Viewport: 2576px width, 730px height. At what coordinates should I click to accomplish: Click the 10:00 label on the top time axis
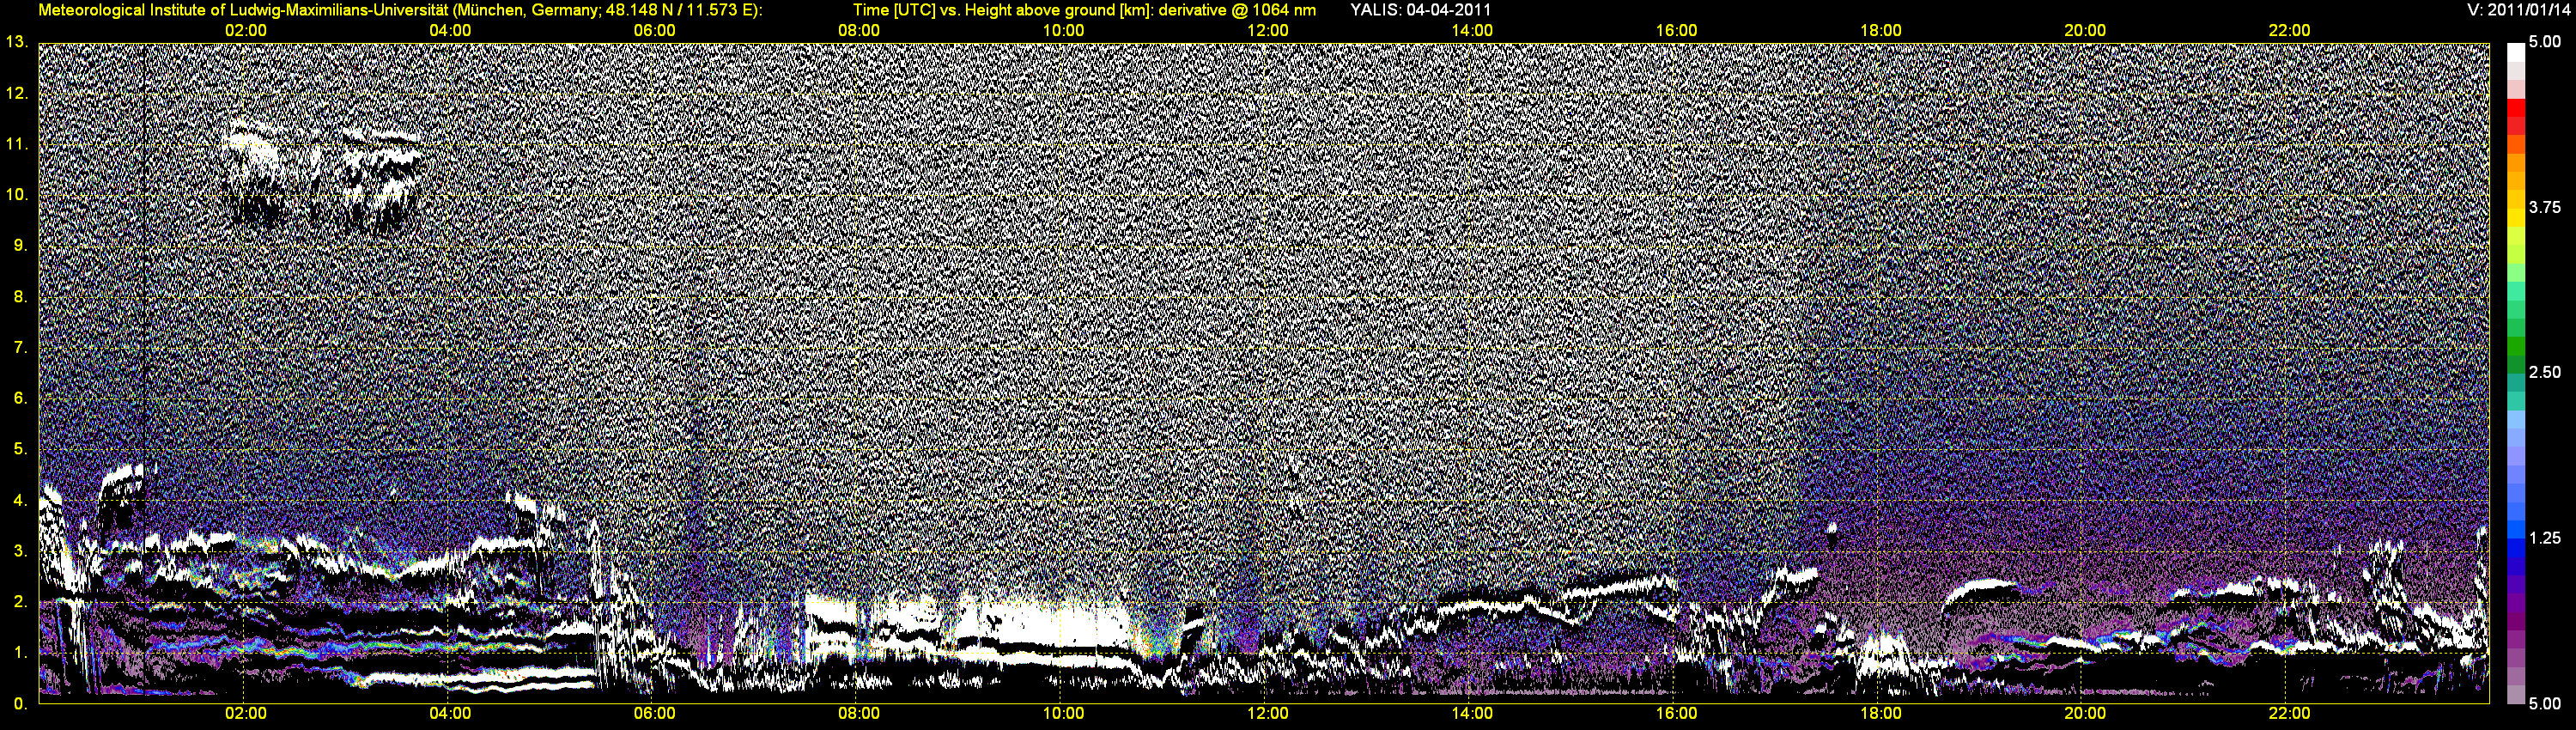point(1063,31)
